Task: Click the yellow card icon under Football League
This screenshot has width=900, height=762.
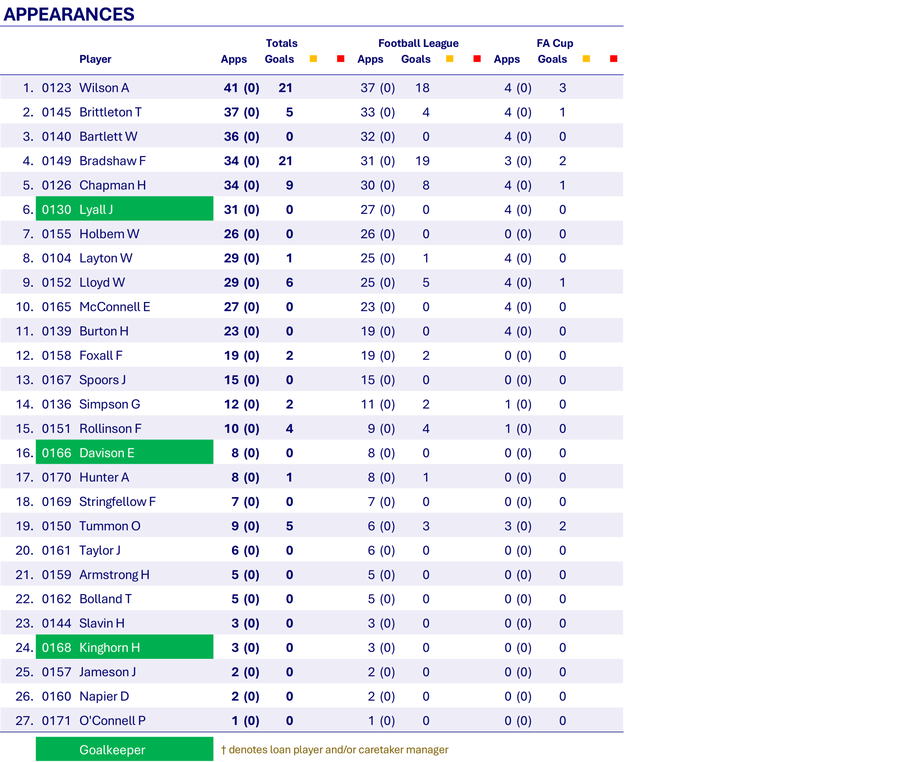Action: pyautogui.click(x=450, y=59)
